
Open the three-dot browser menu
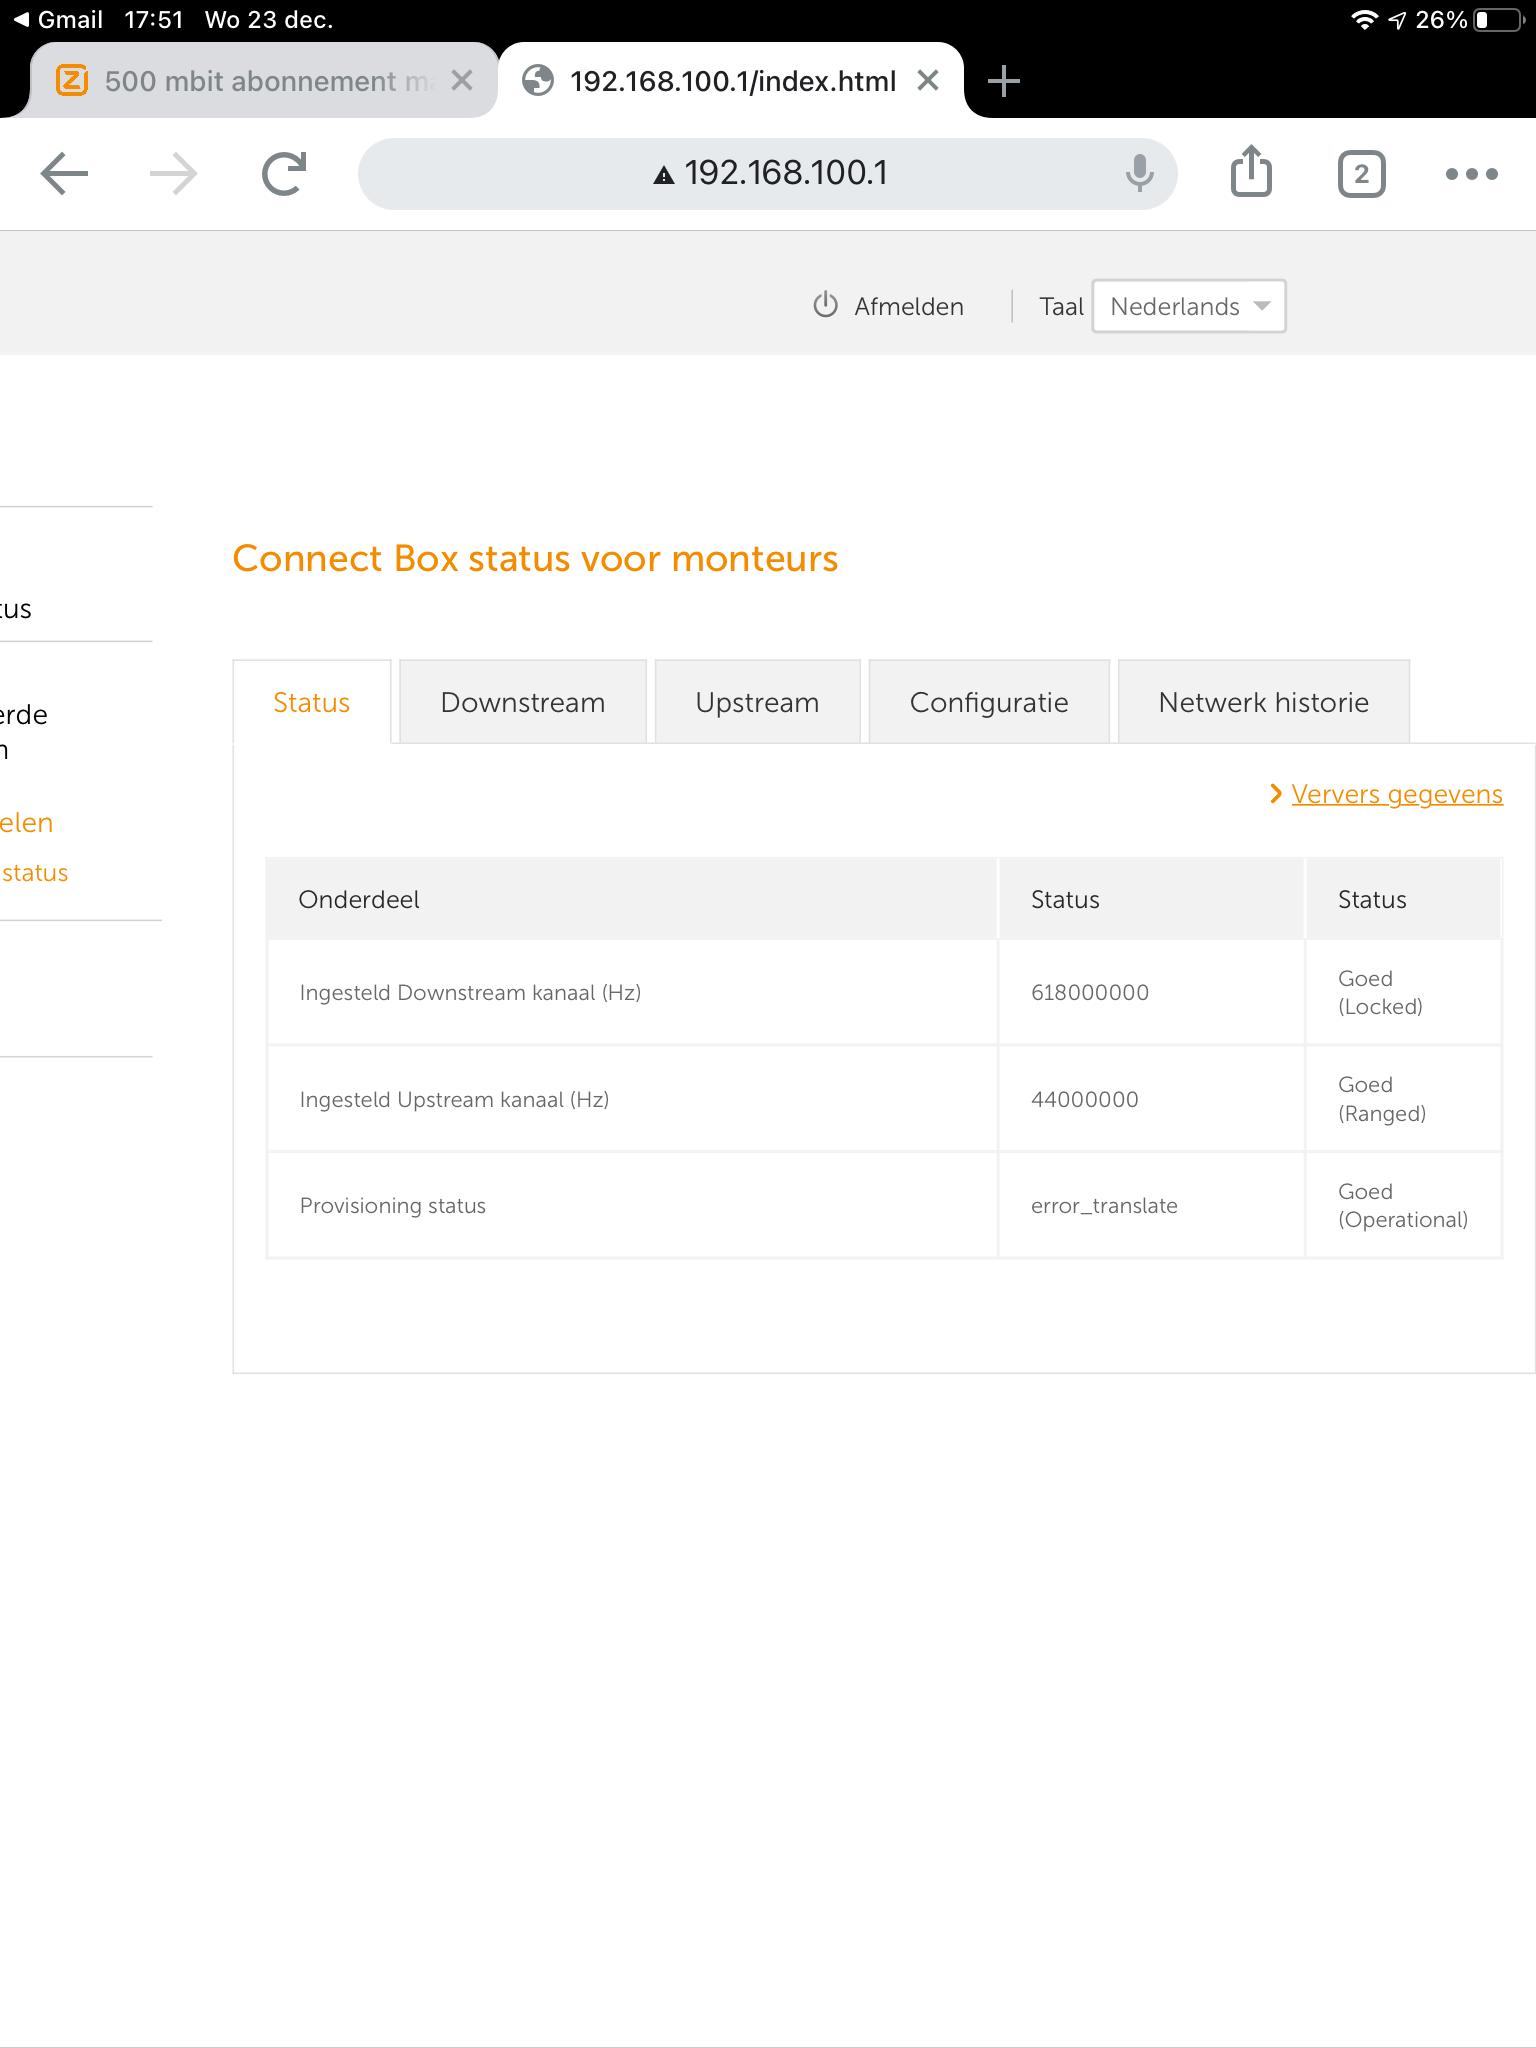[1471, 174]
